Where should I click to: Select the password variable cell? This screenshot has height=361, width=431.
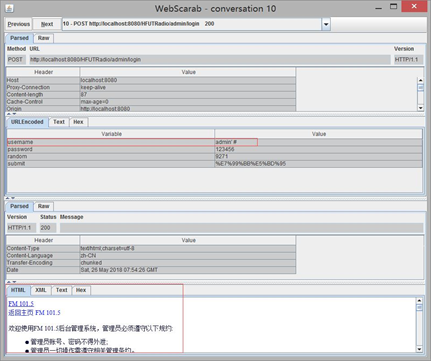(x=111, y=149)
